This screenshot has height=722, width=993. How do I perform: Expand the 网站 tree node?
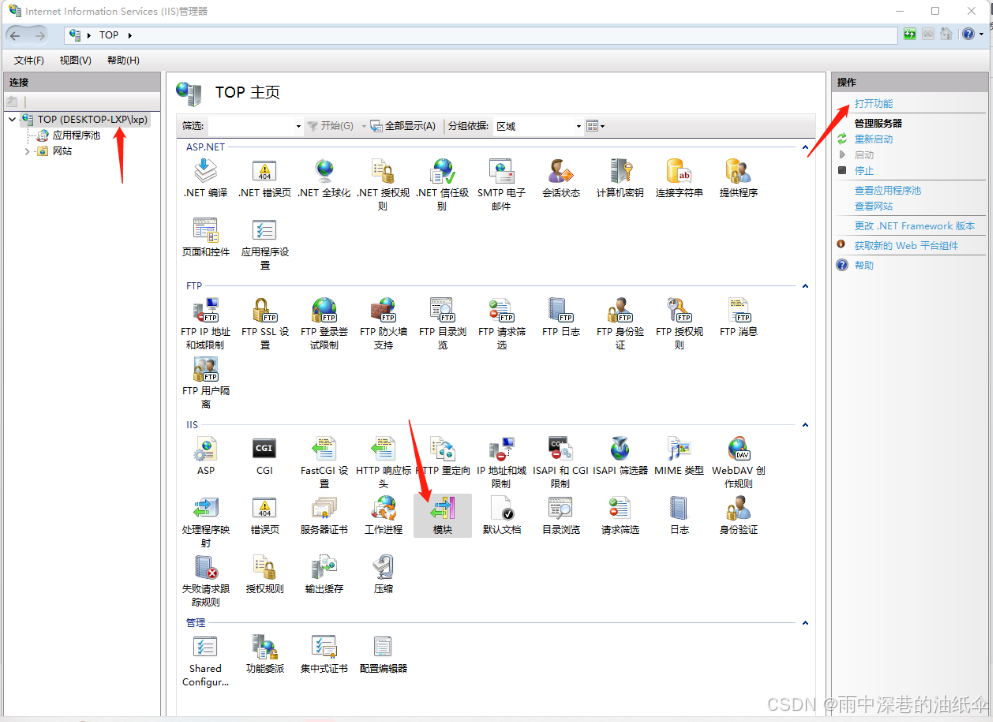(x=27, y=151)
